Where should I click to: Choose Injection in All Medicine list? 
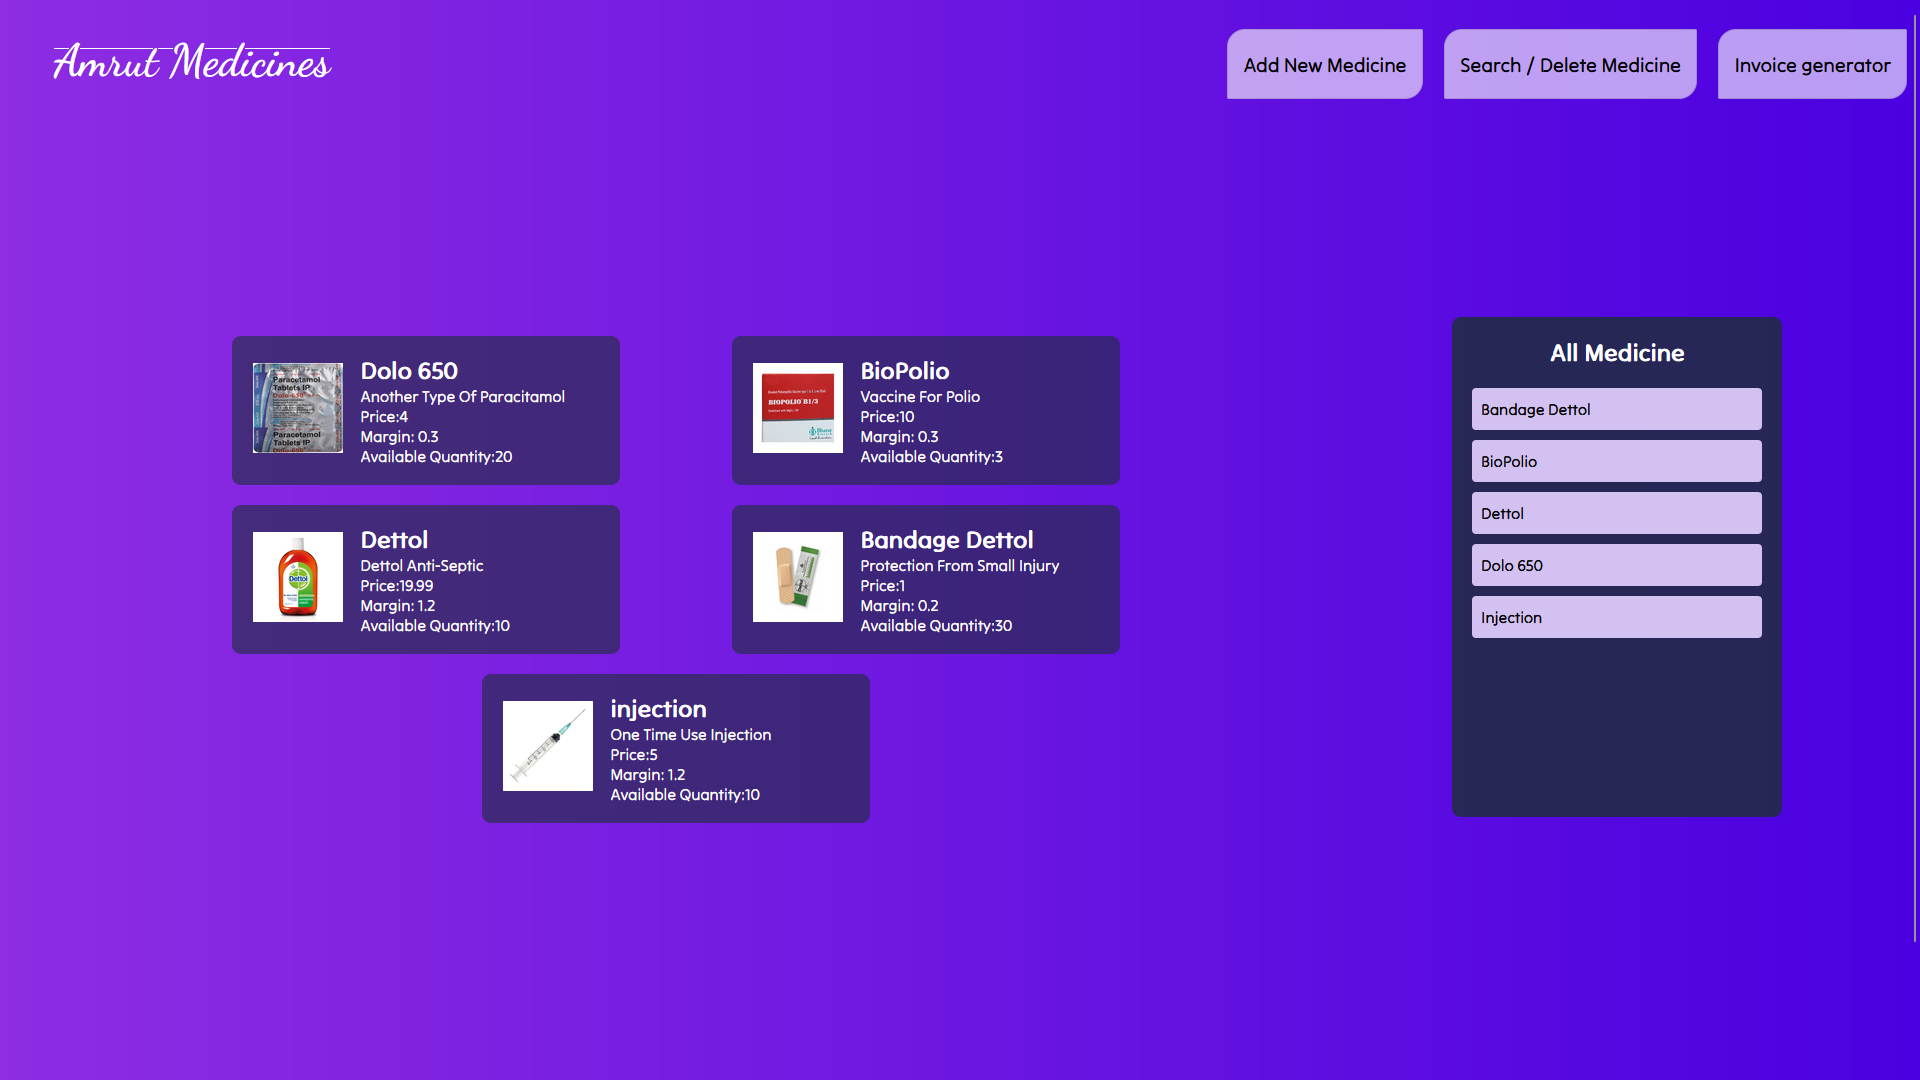tap(1616, 617)
